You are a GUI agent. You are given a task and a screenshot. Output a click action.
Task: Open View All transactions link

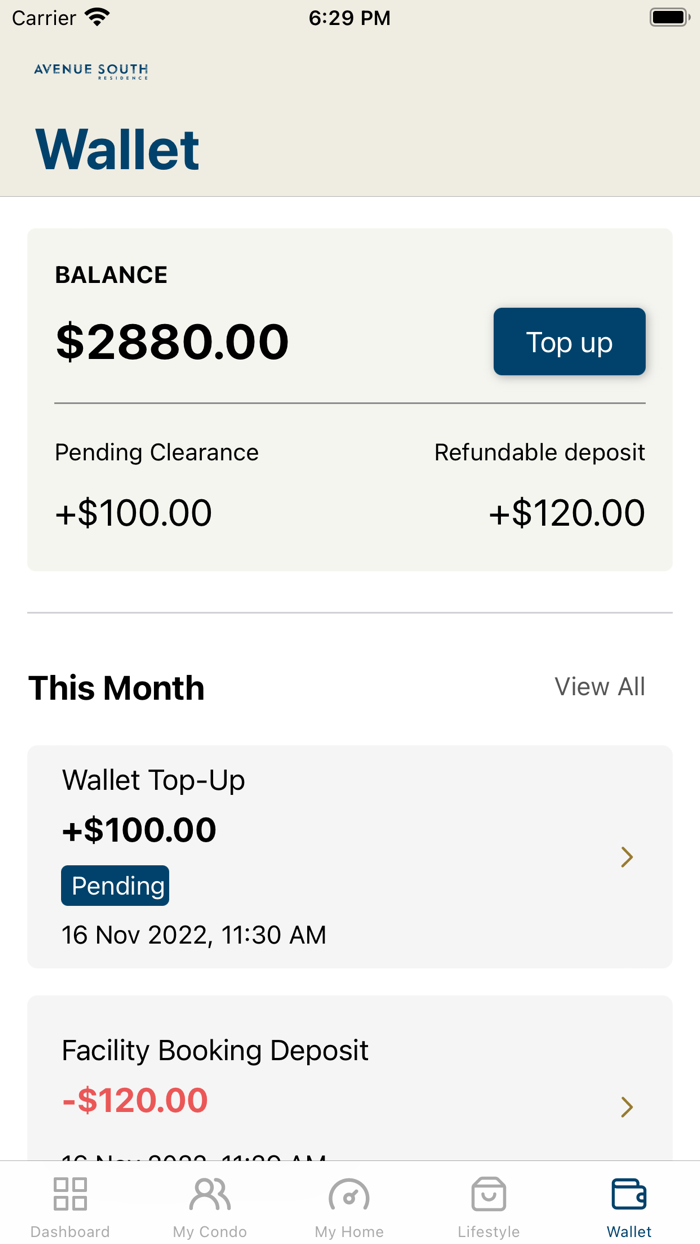tap(600, 687)
